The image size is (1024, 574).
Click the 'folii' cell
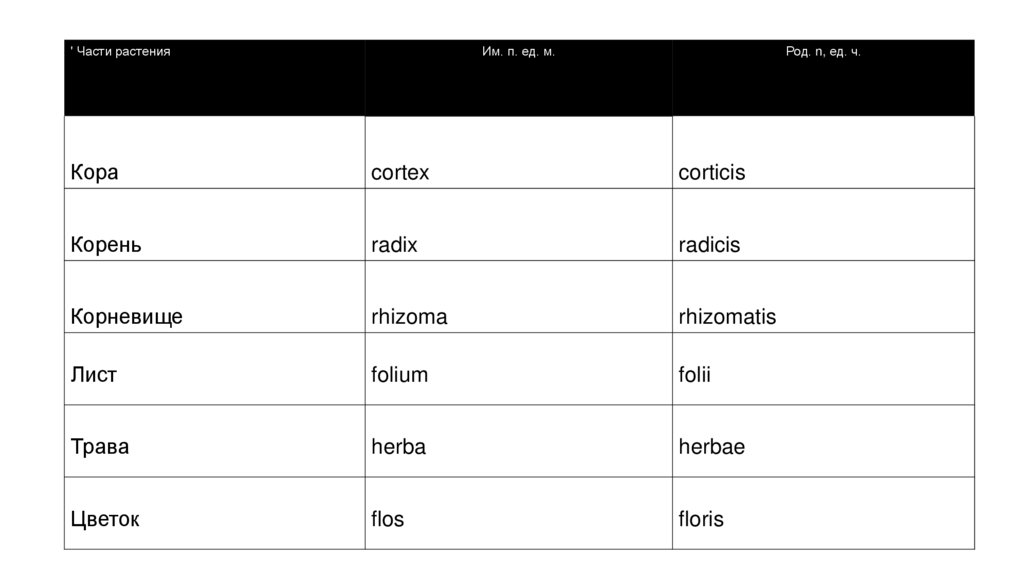tap(694, 375)
